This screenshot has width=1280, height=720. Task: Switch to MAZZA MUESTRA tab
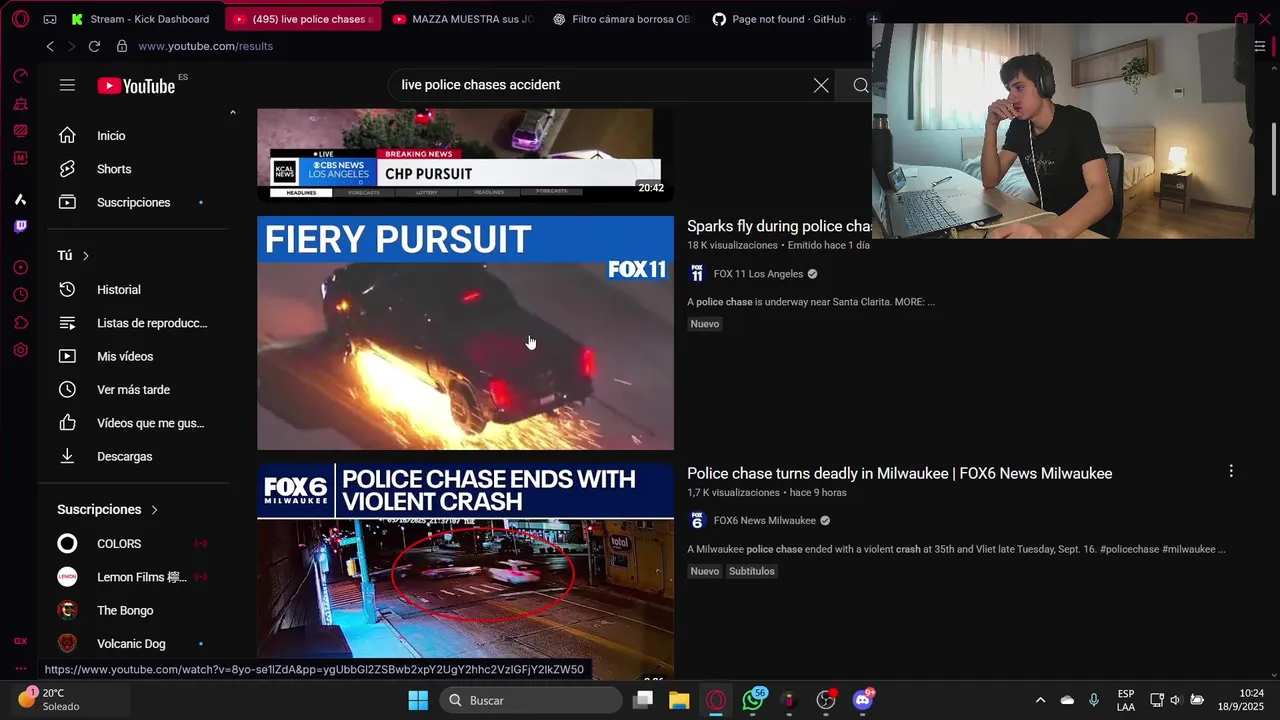coord(463,19)
